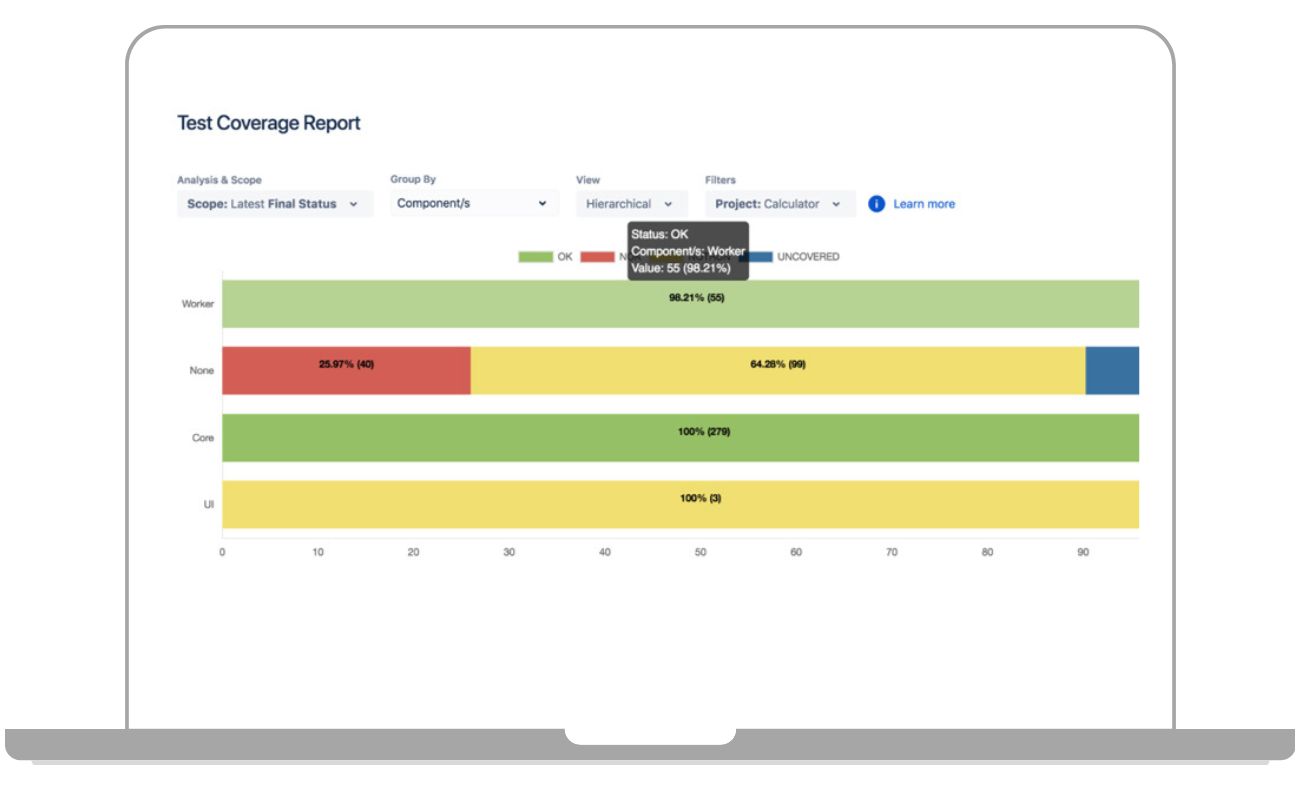Open the Analysis & Scope dropdown
1300x790 pixels.
(274, 204)
